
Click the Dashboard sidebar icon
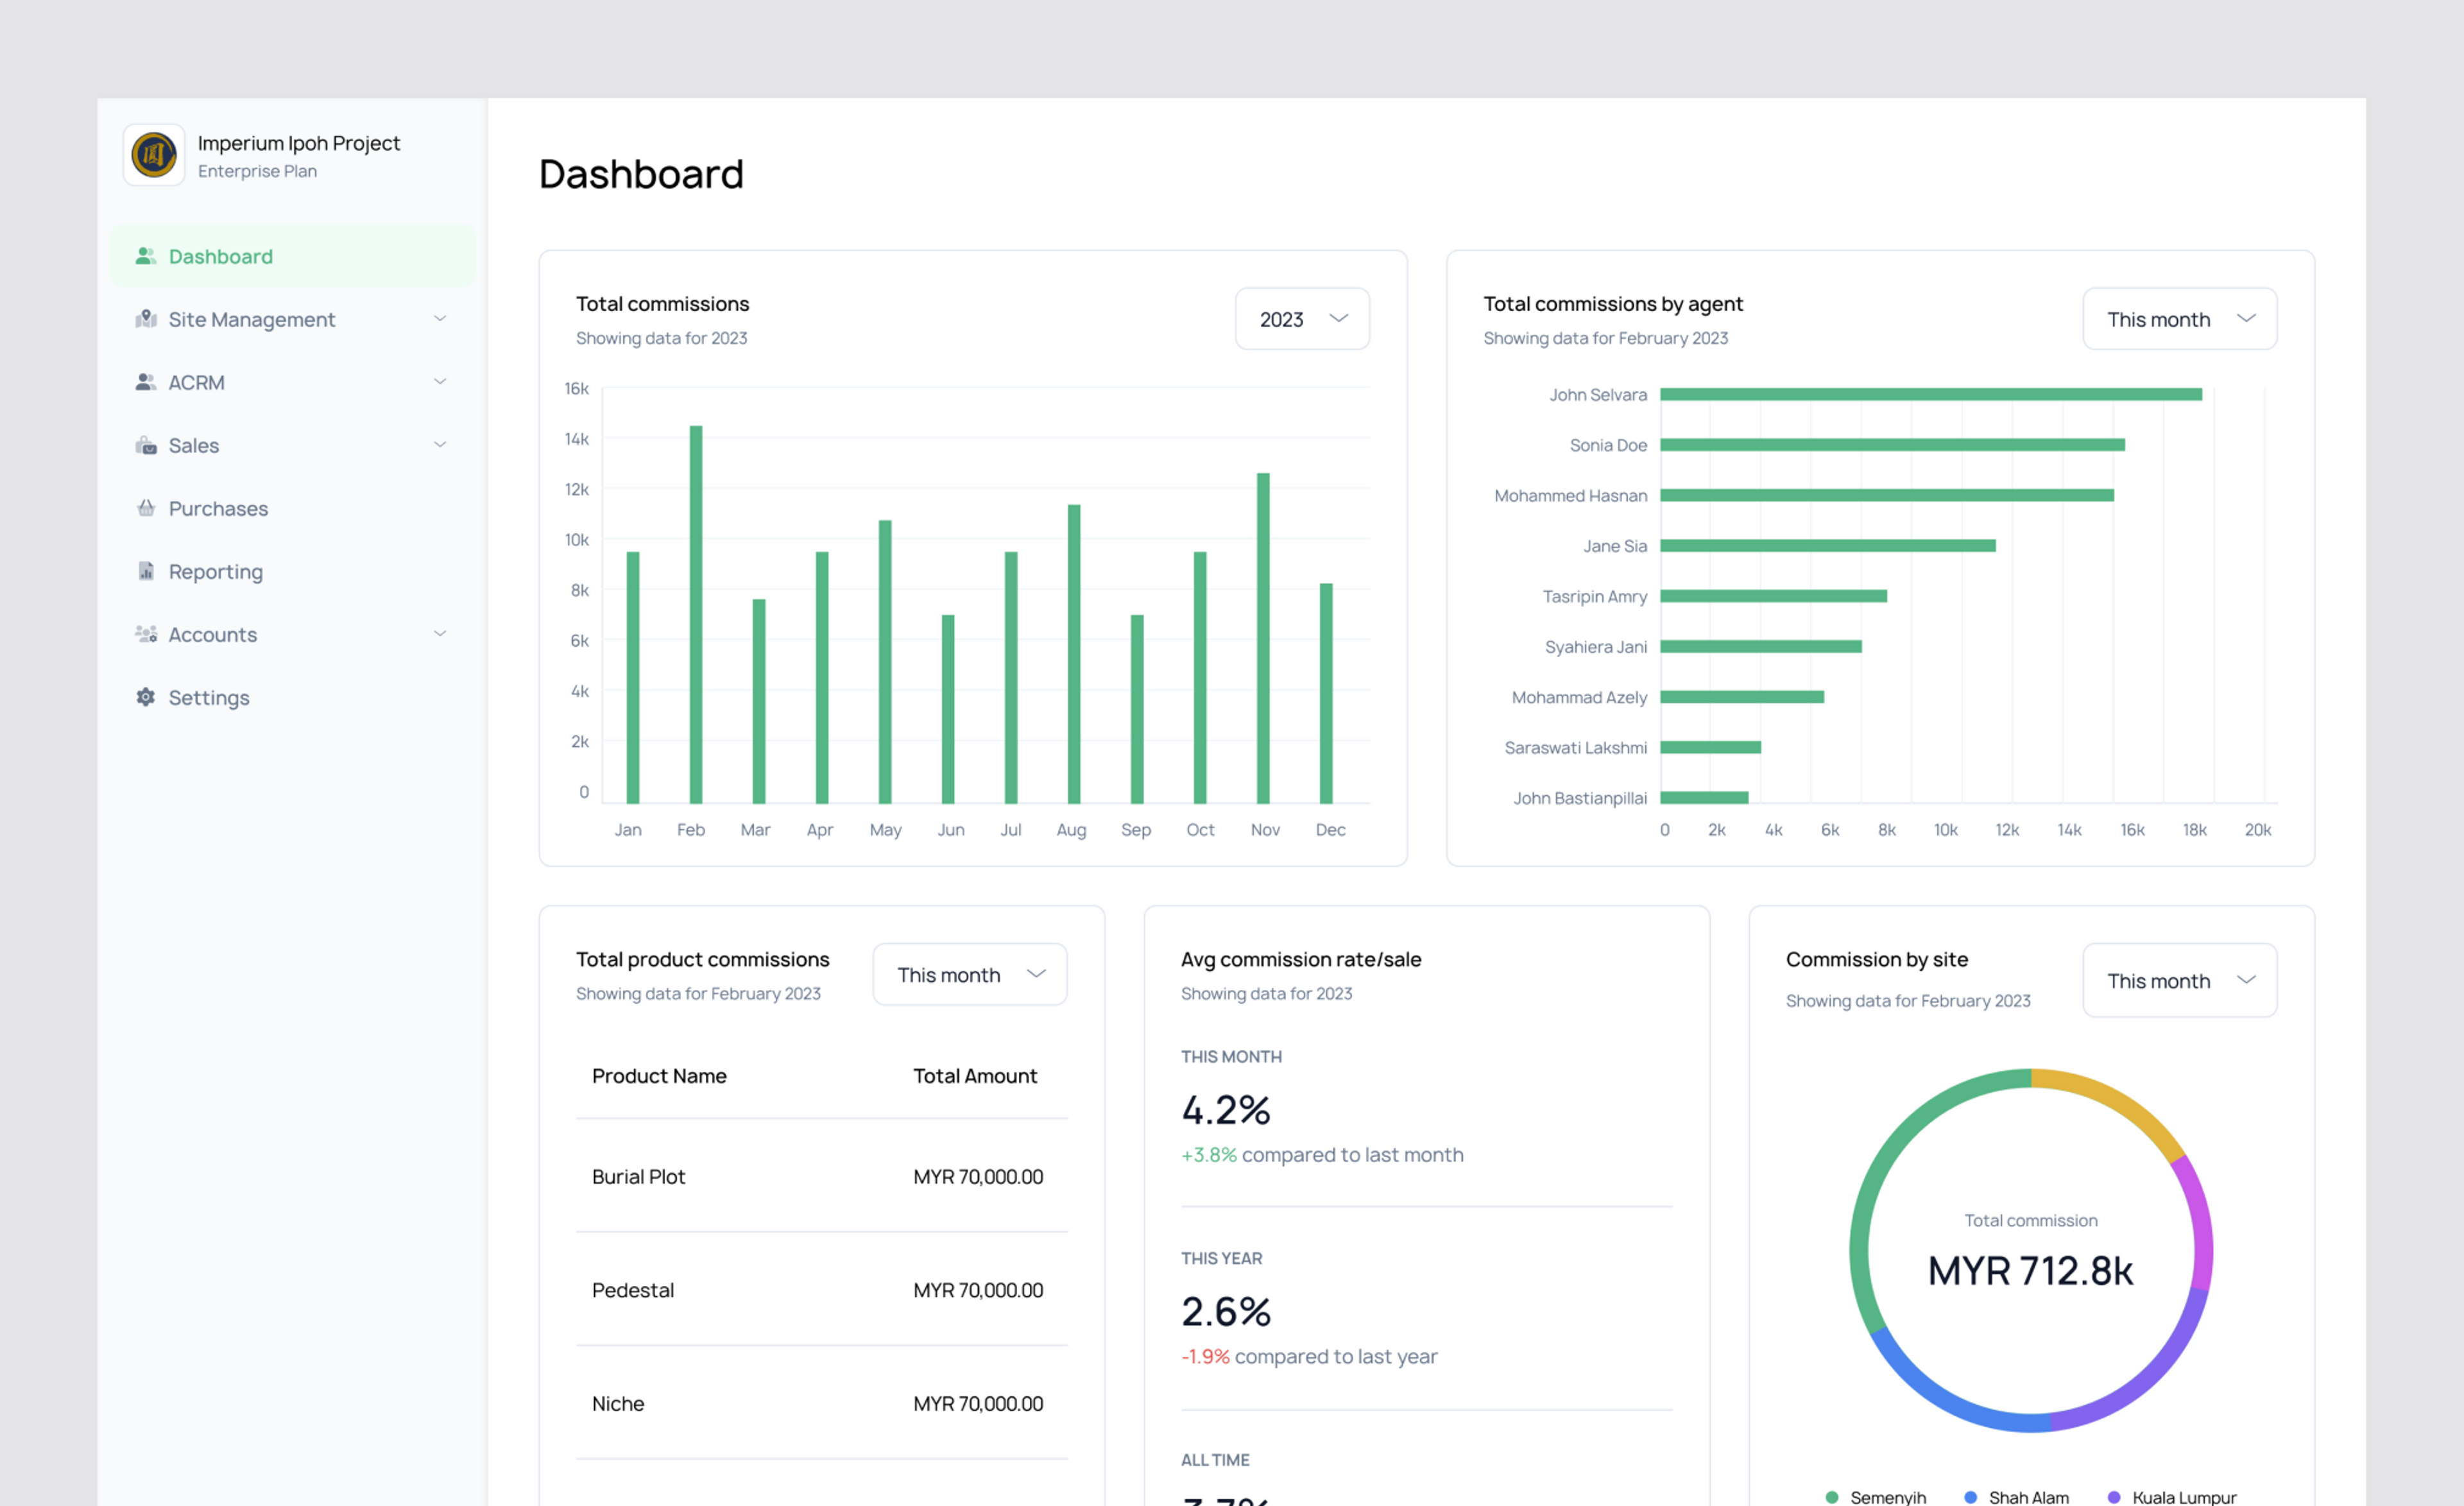pos(146,256)
